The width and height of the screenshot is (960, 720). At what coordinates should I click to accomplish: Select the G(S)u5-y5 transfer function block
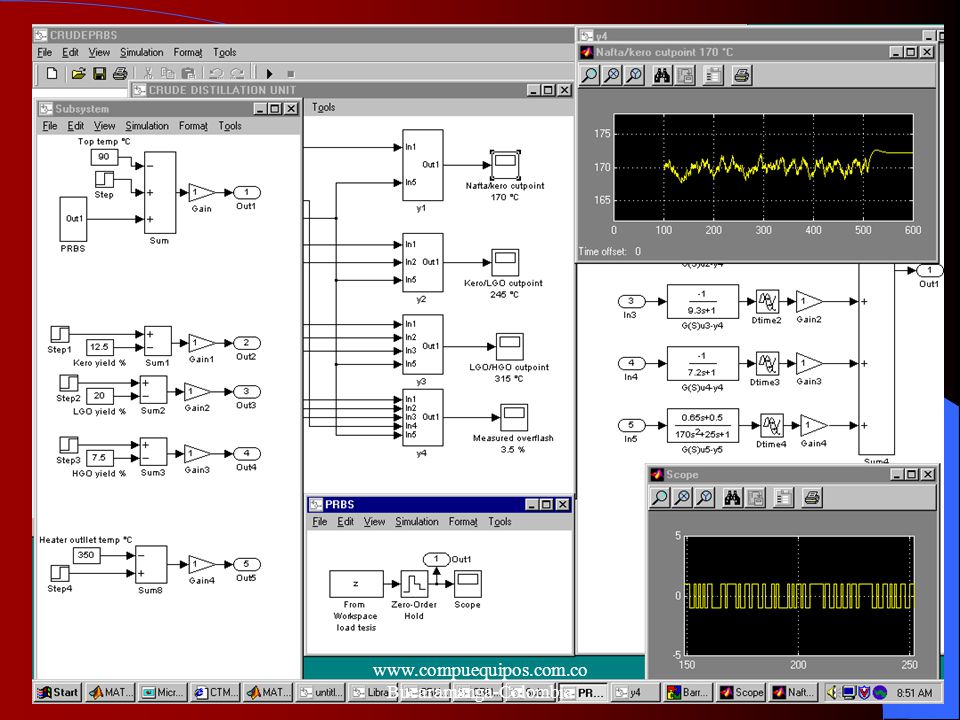[702, 426]
